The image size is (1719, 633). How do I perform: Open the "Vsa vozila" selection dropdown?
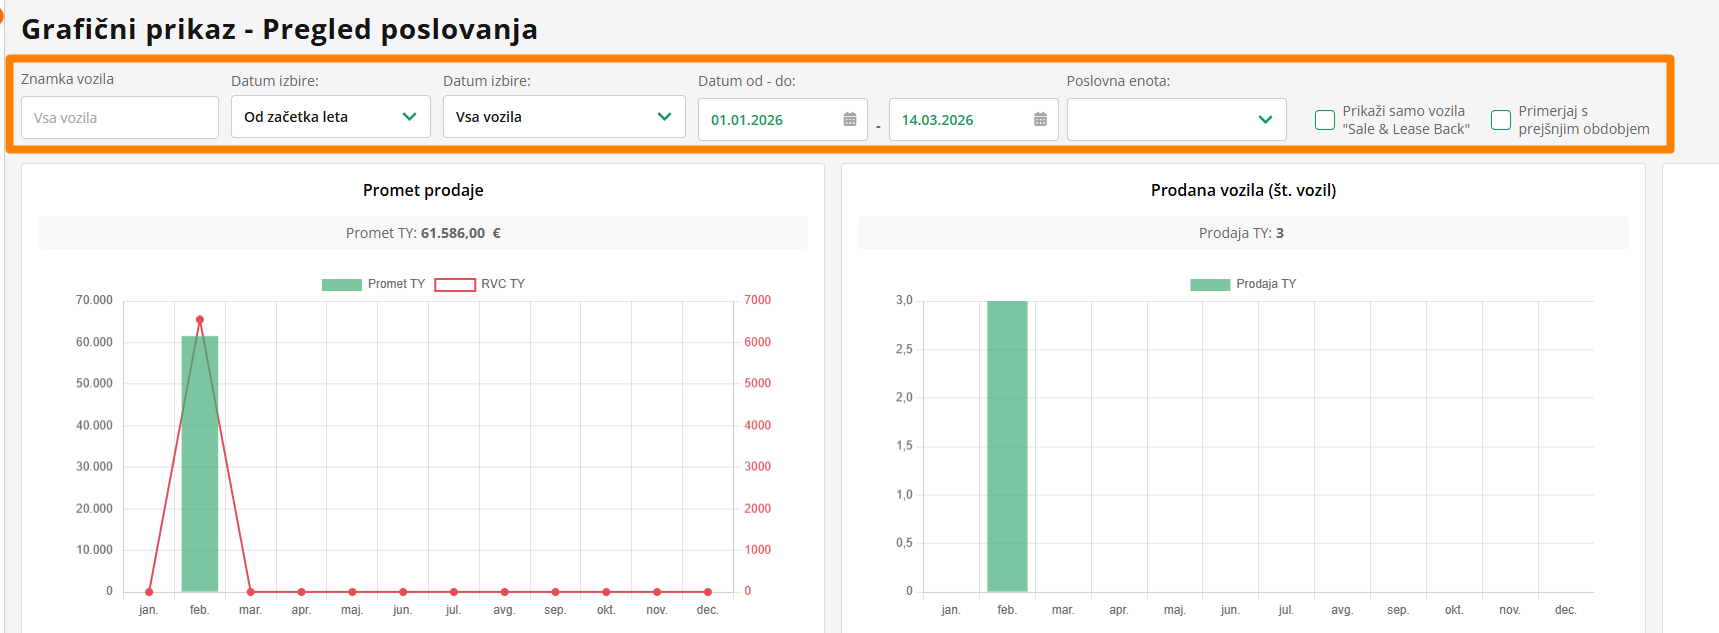click(x=563, y=117)
